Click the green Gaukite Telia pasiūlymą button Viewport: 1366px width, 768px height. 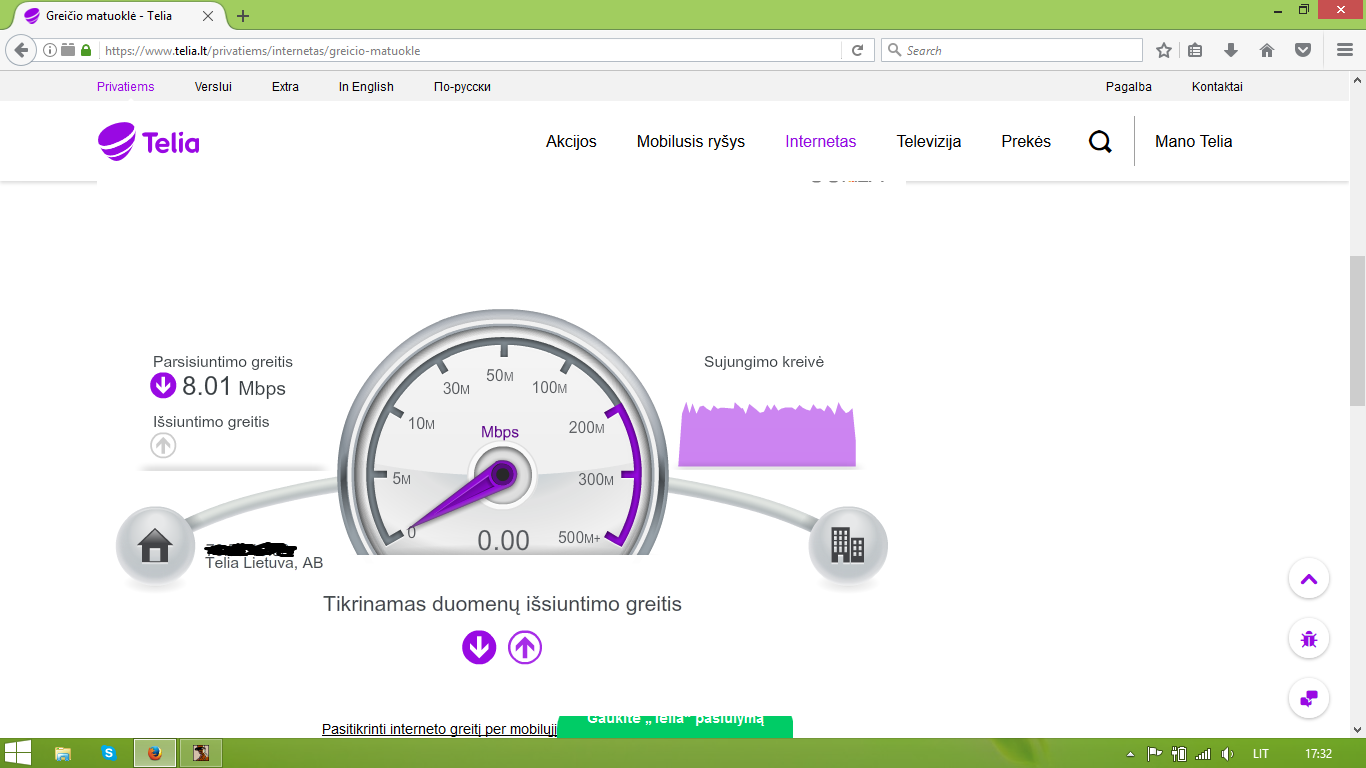tap(675, 725)
